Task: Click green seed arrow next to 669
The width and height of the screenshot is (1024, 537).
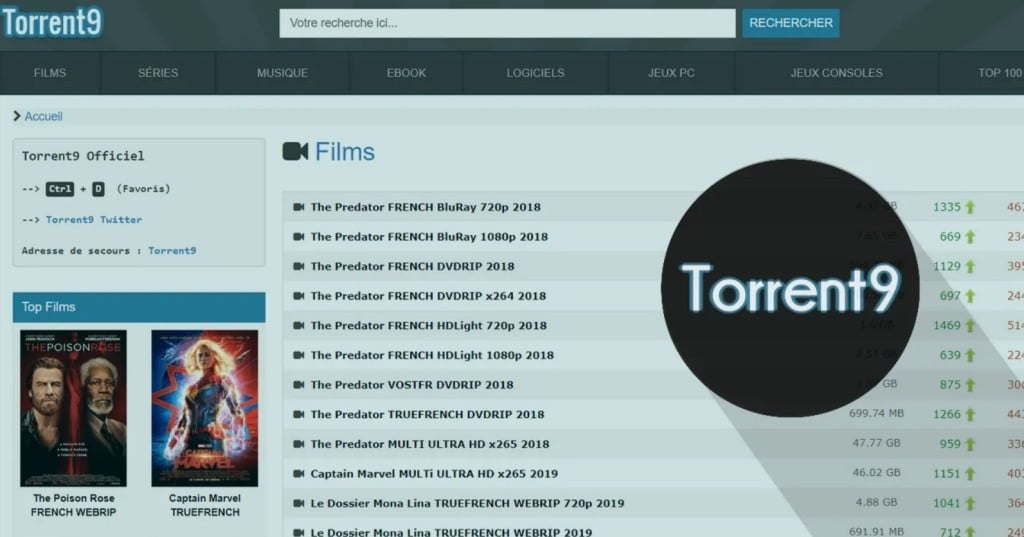Action: (x=970, y=236)
